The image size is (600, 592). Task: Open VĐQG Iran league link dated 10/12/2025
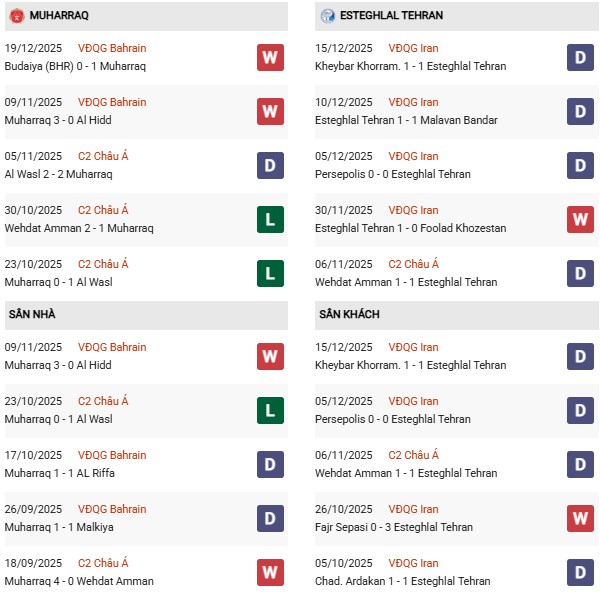(413, 102)
